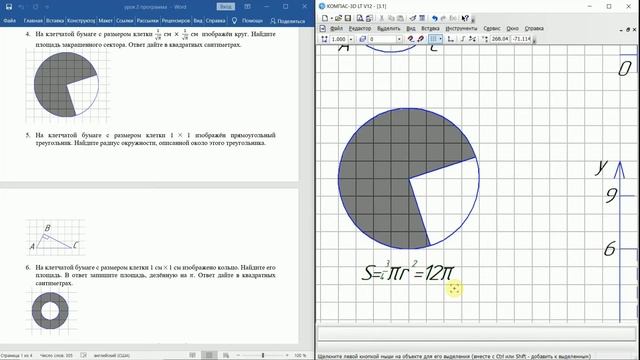
Task: Open the quick access toolbar customize arrow in Word
Action: pyautogui.click(x=47, y=7)
